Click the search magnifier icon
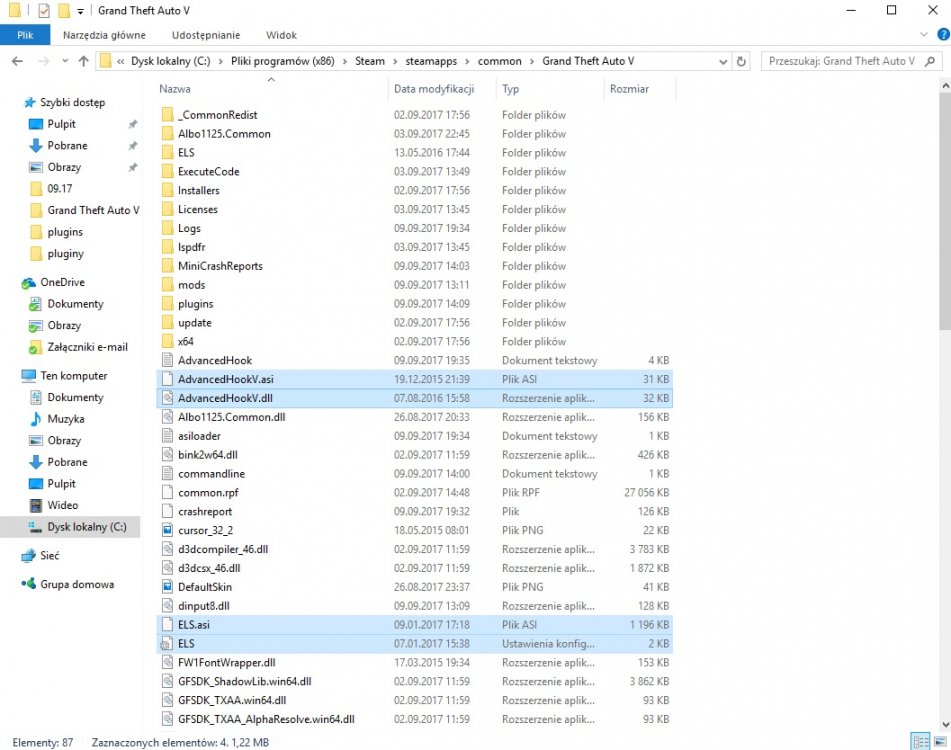 click(x=930, y=61)
